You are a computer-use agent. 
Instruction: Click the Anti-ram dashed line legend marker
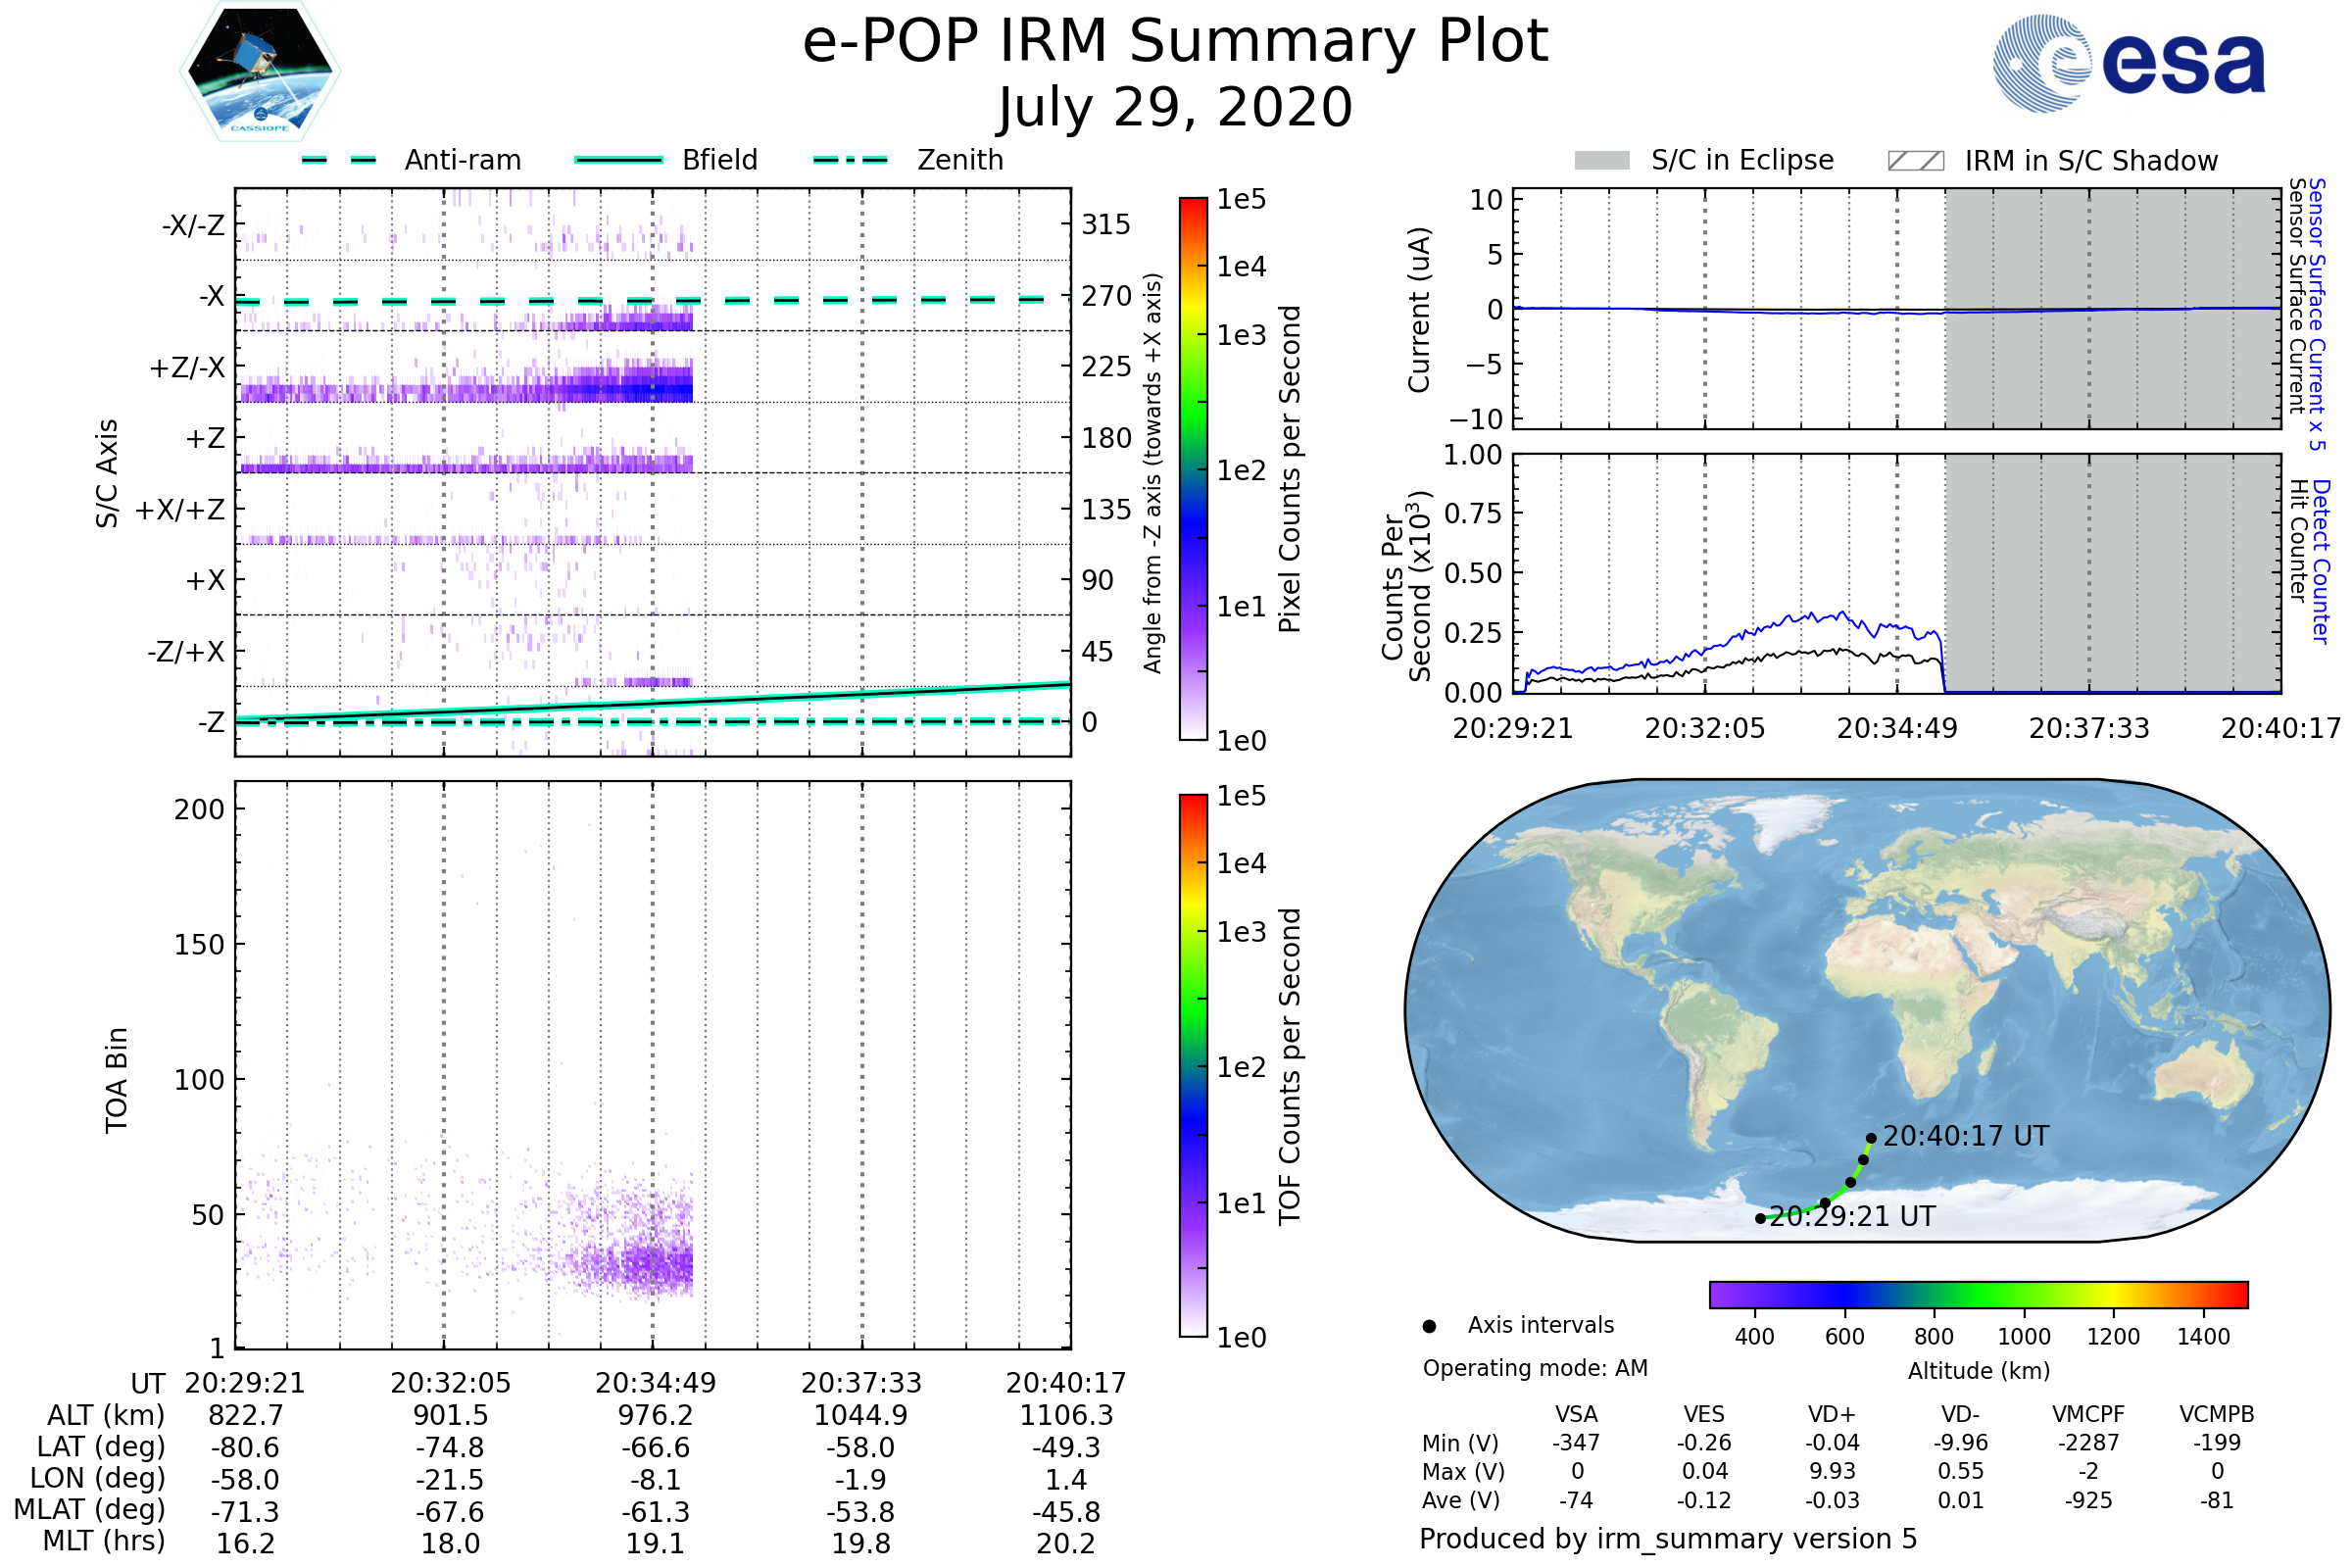click(339, 160)
